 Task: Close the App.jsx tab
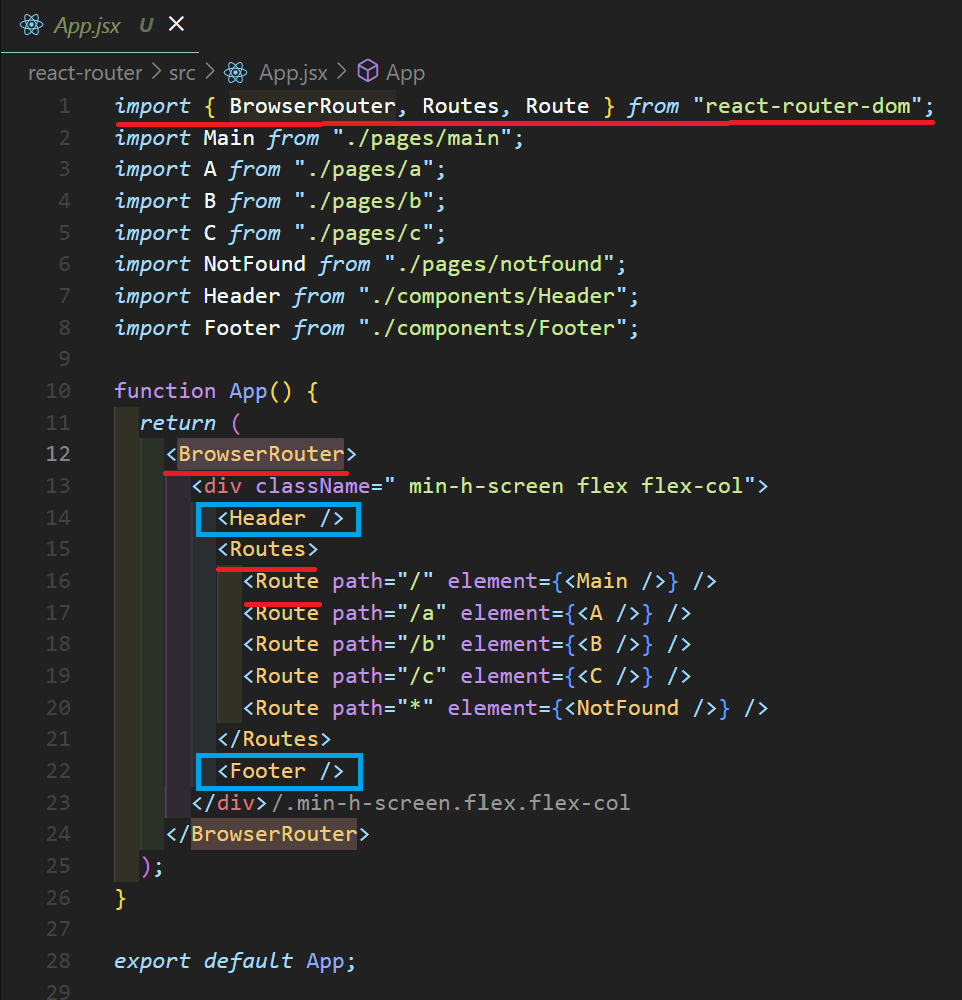click(177, 24)
